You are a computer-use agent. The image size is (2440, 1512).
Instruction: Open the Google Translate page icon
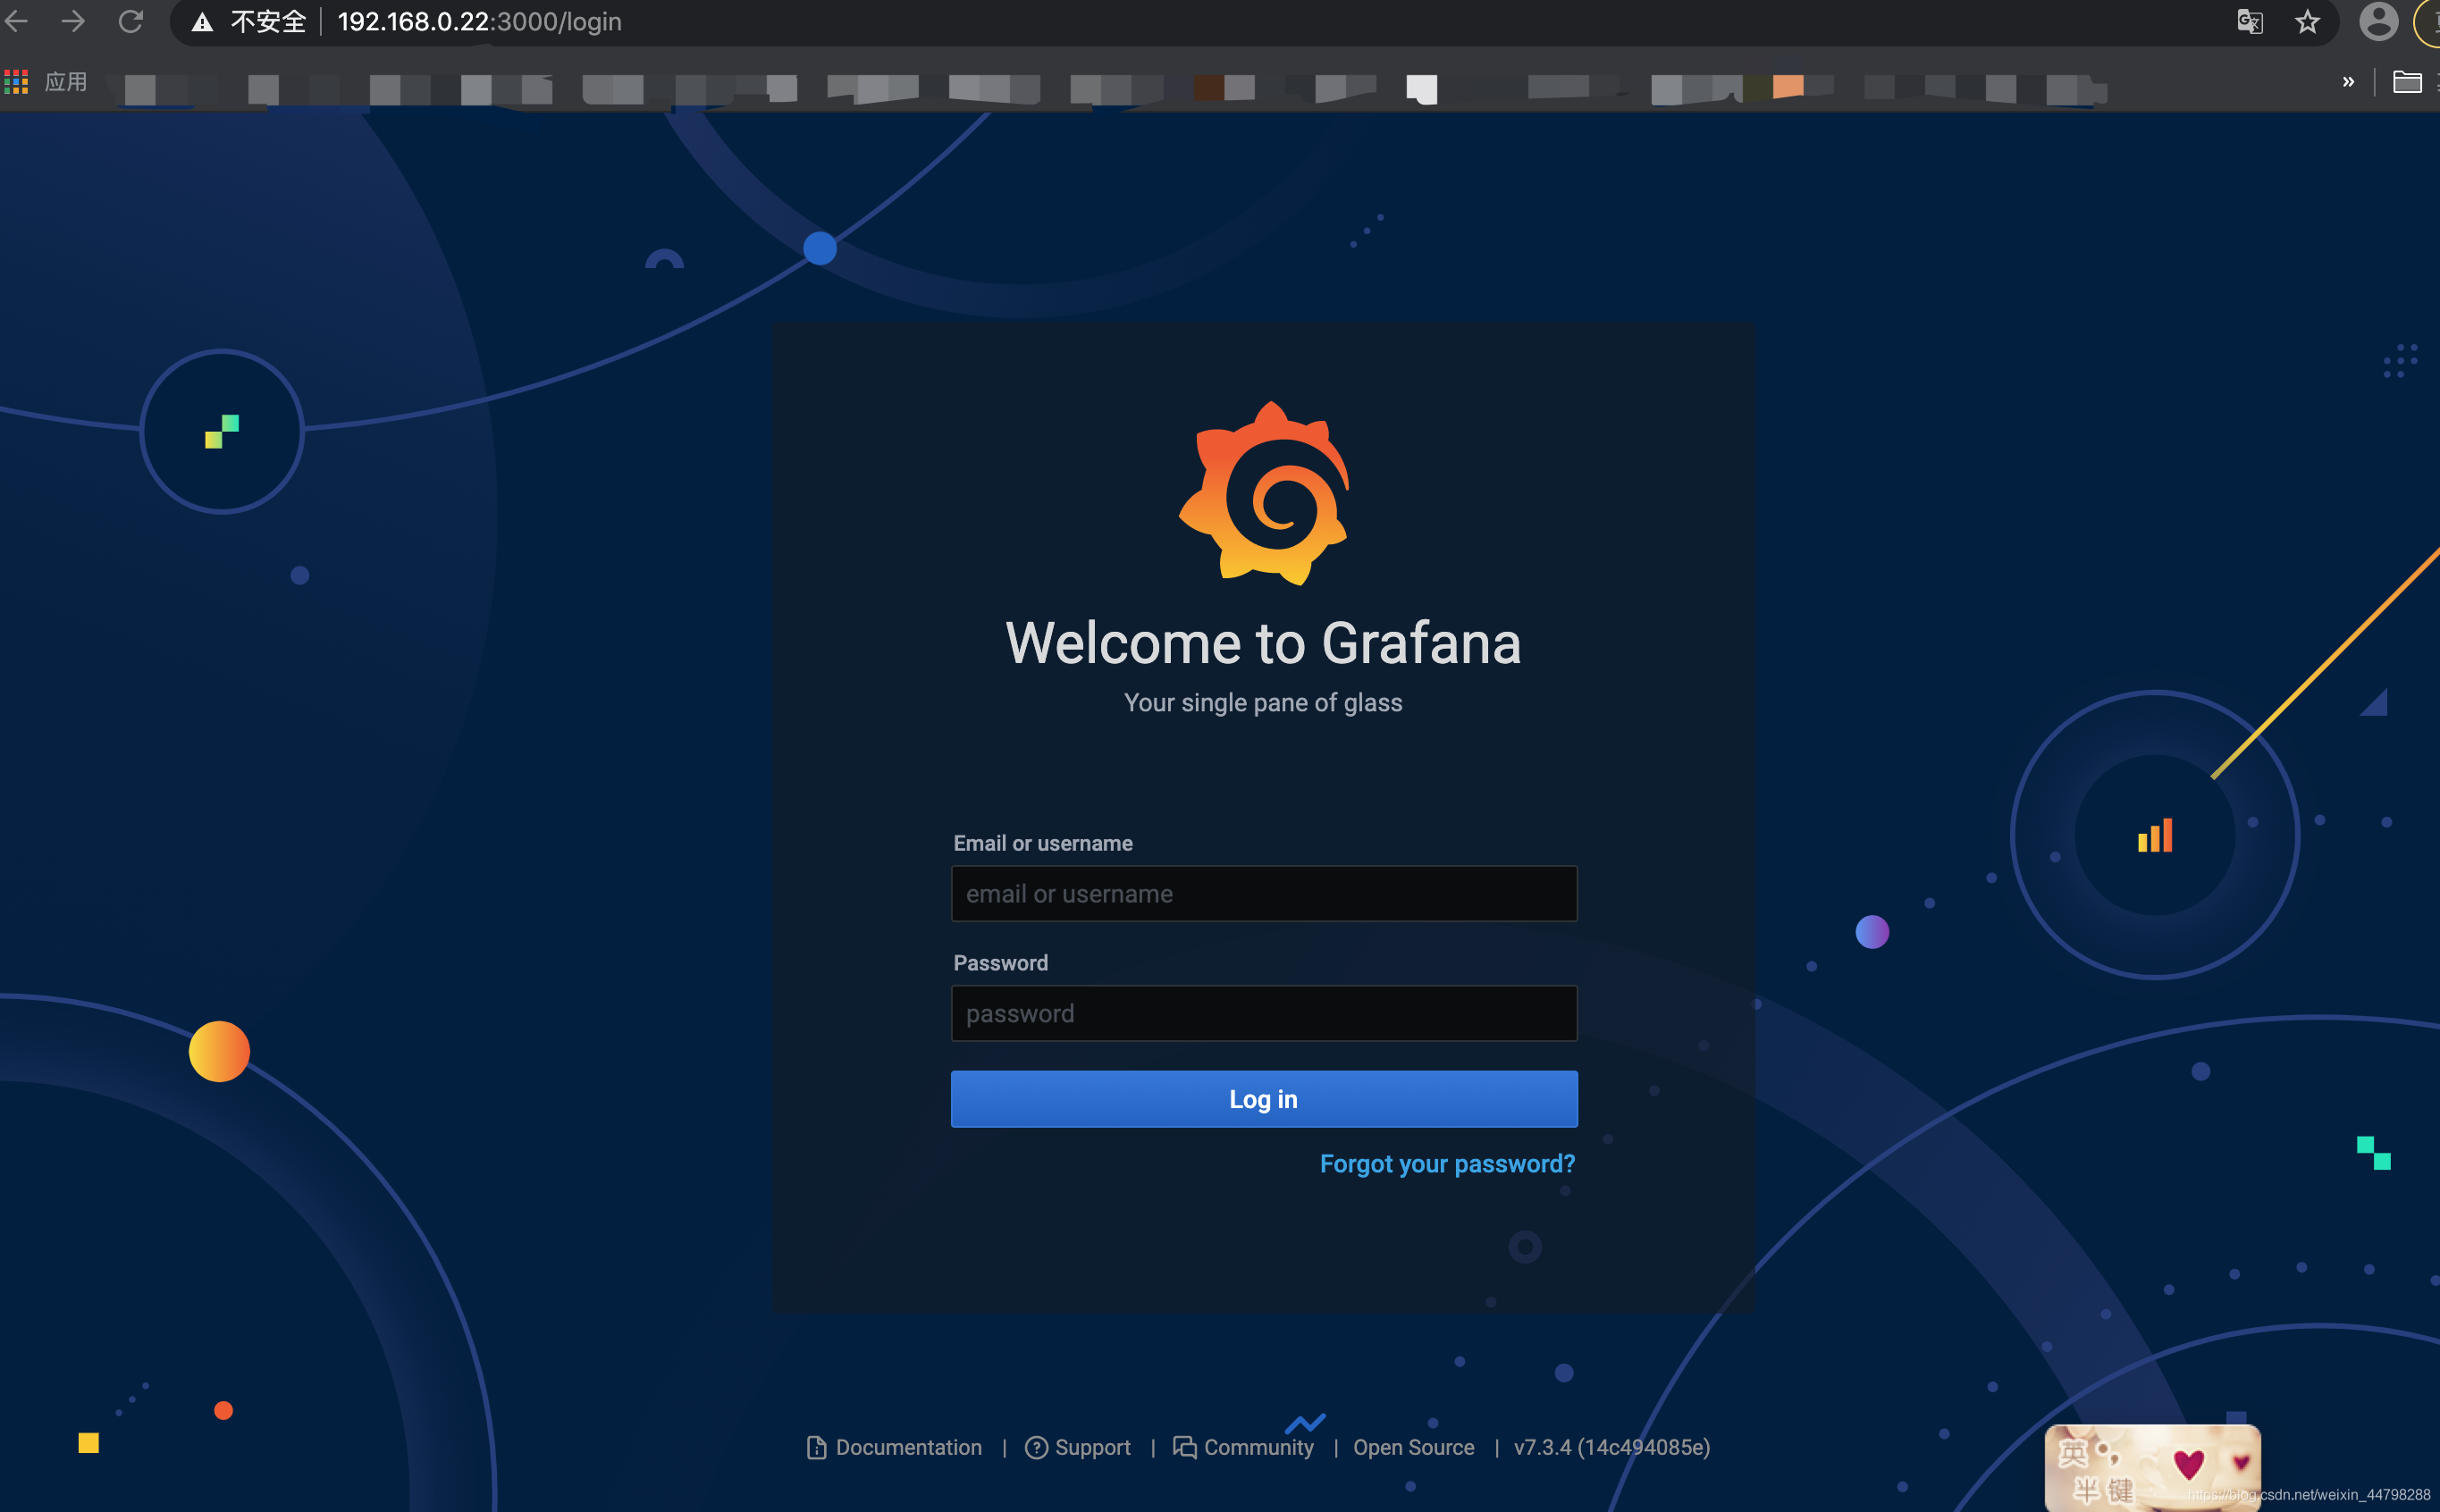pyautogui.click(x=2250, y=22)
